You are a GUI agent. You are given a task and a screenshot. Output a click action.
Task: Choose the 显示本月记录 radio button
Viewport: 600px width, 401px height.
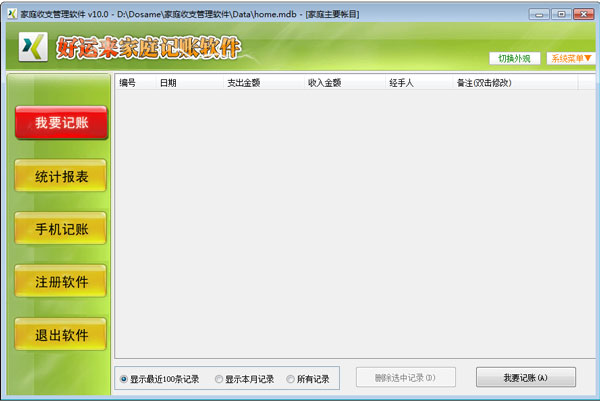[219, 379]
